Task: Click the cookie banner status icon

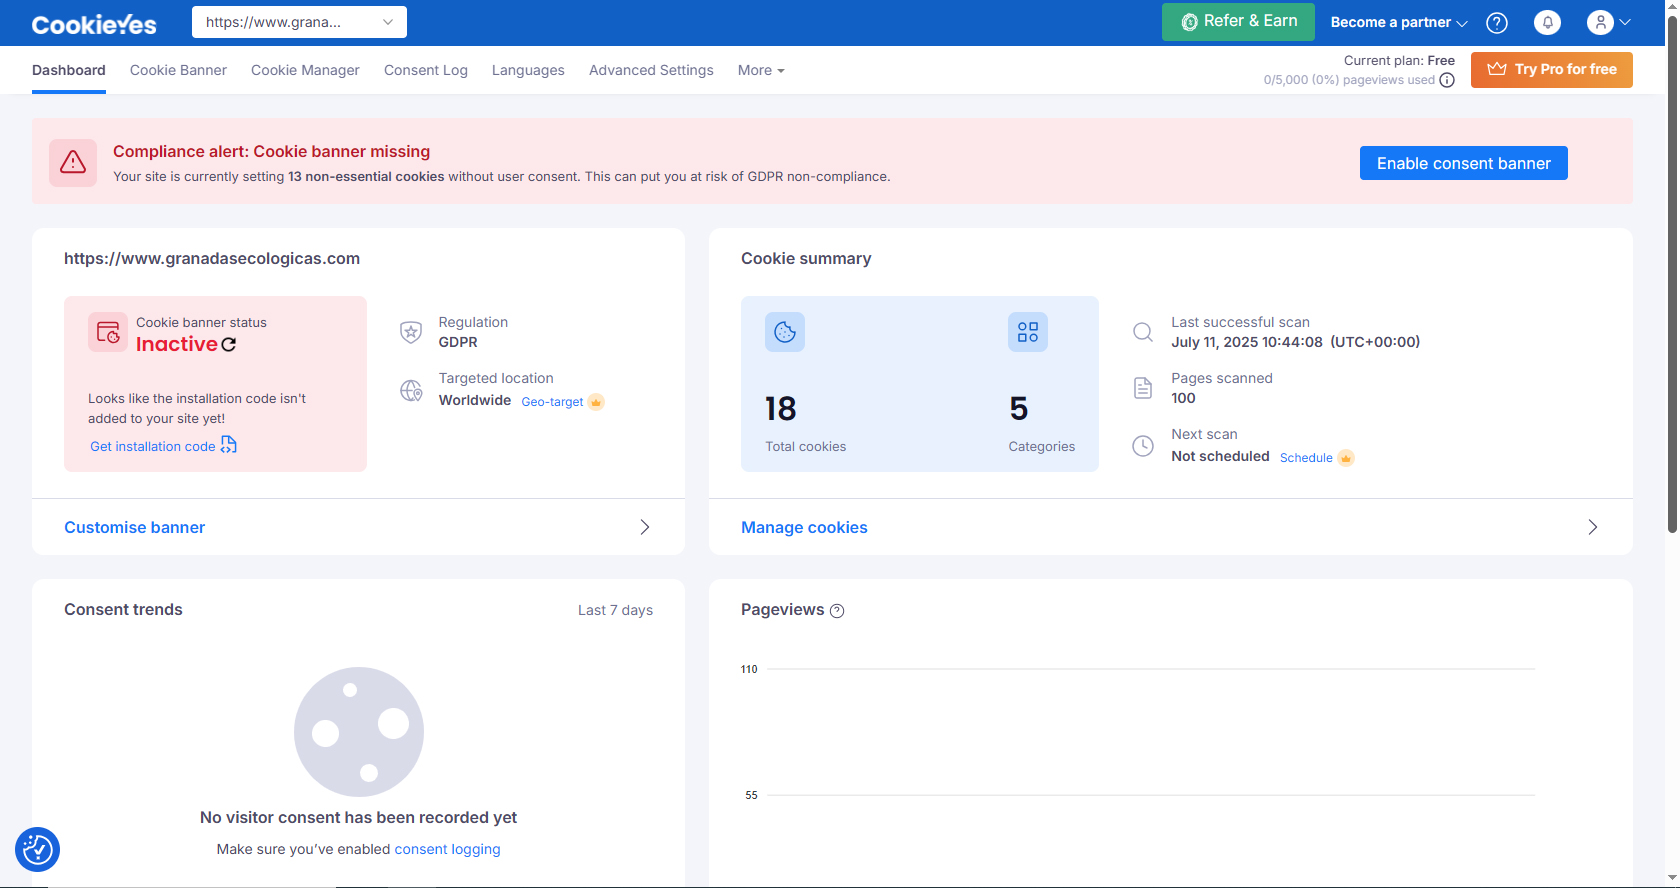Action: [108, 333]
